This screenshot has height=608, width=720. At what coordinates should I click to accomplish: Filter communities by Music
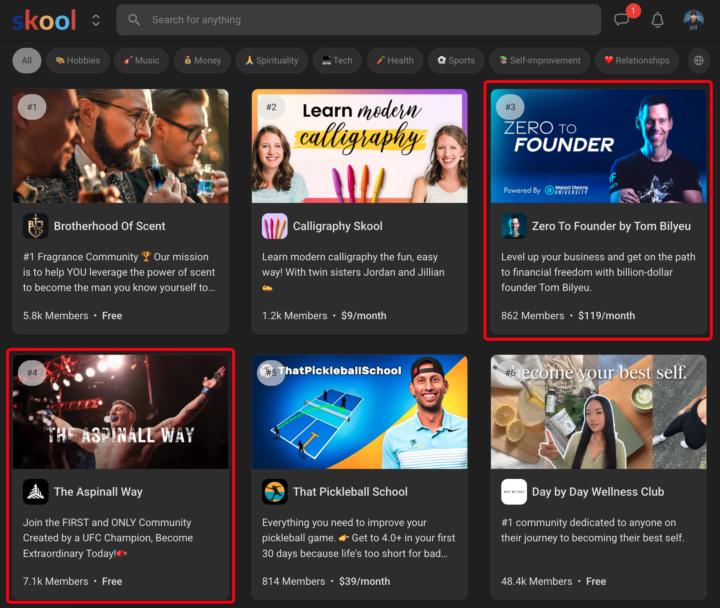coord(141,61)
